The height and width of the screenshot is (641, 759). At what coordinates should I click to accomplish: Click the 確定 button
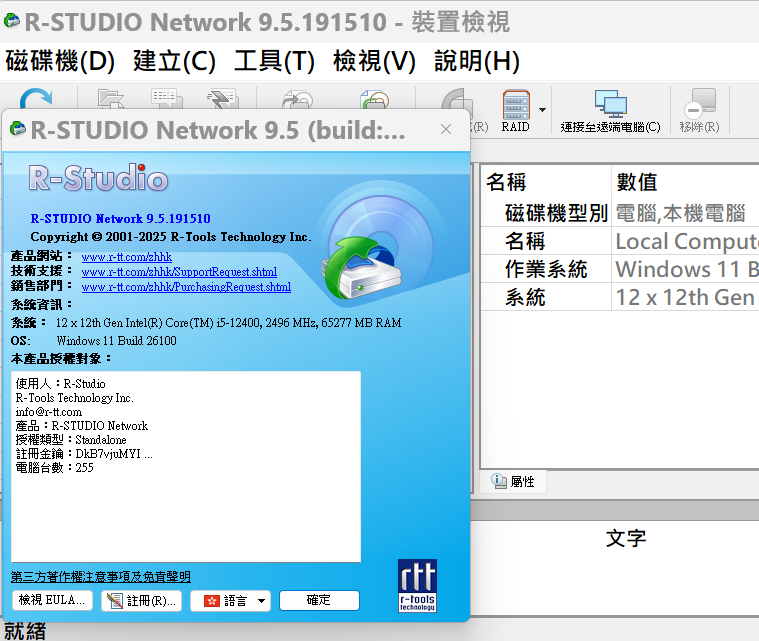[x=319, y=600]
